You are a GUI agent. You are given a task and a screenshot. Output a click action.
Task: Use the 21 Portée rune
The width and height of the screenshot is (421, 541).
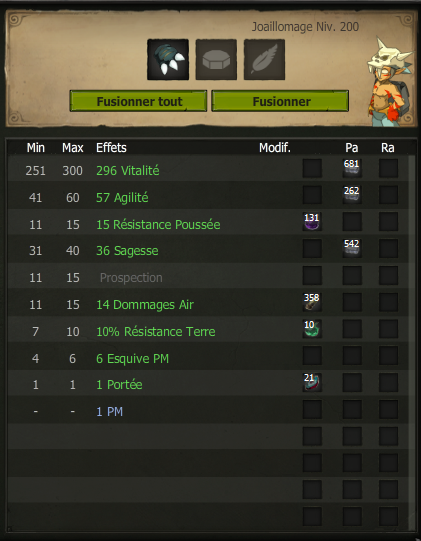point(312,382)
